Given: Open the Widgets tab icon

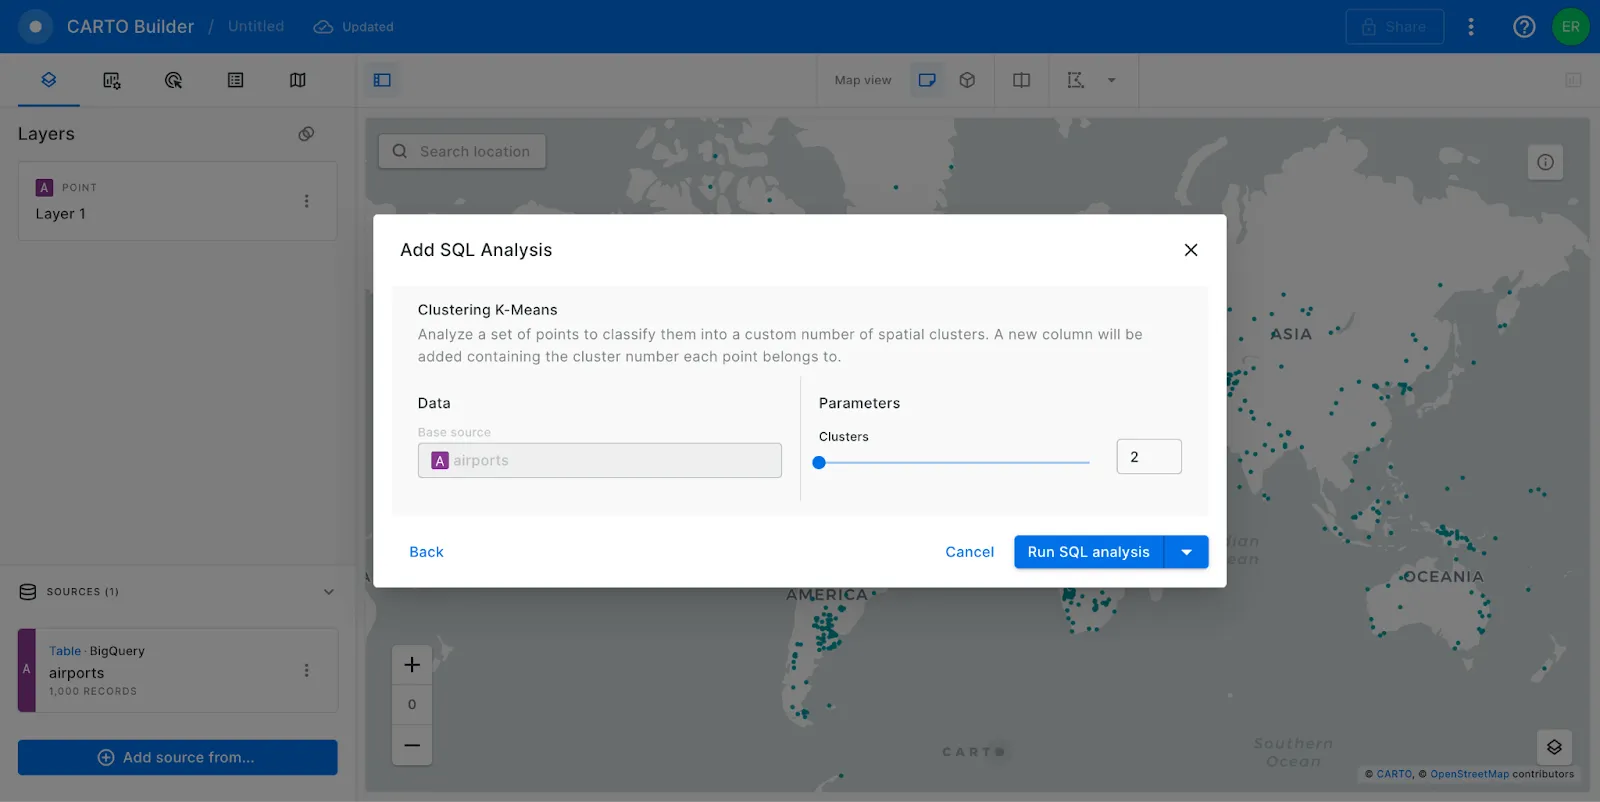Looking at the screenshot, I should point(111,80).
